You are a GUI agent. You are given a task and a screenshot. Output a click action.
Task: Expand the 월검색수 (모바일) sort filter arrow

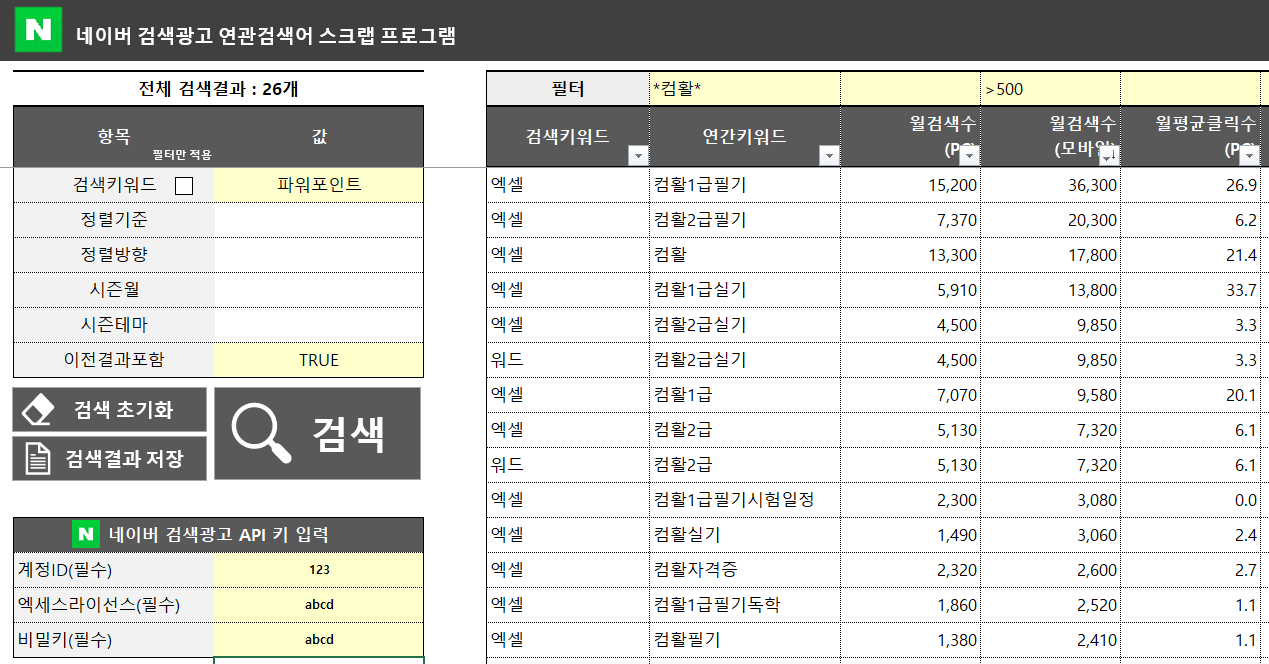[x=1108, y=155]
